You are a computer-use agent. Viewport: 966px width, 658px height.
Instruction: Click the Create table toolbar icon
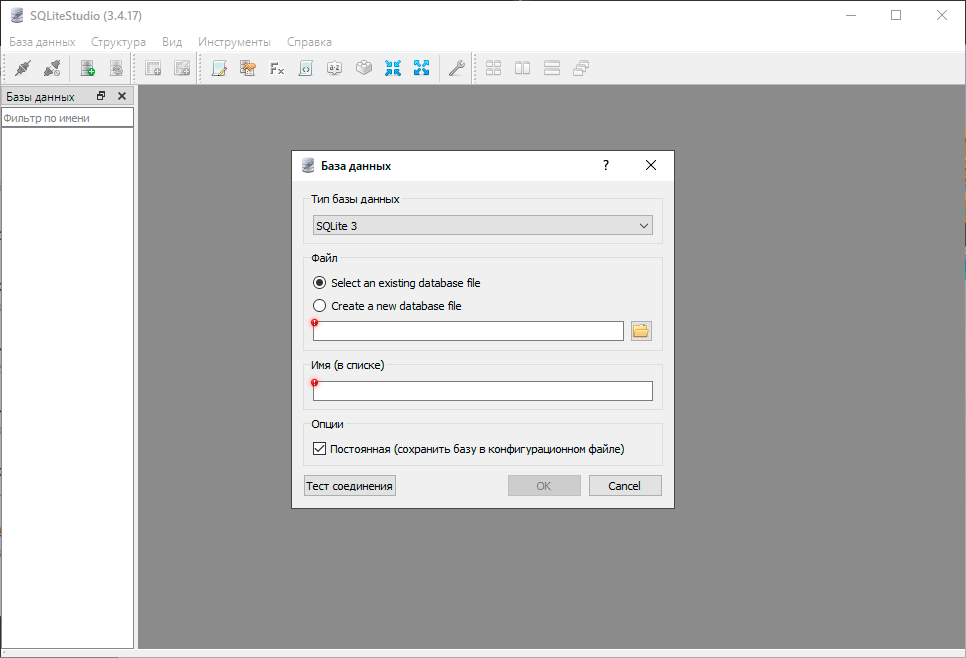(x=153, y=68)
